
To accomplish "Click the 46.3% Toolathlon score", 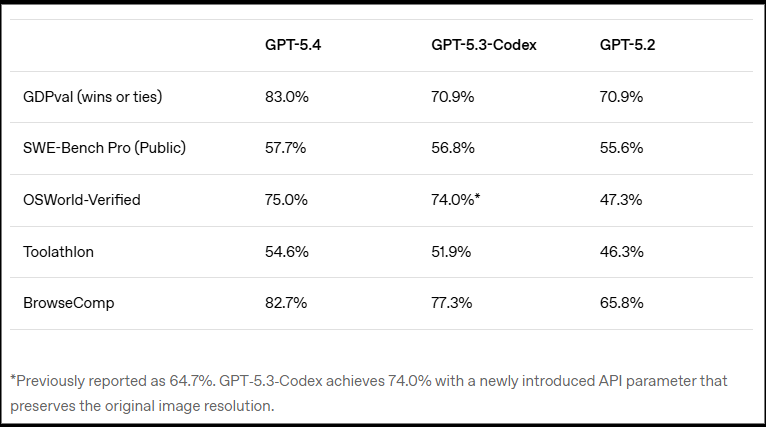I will 620,252.
